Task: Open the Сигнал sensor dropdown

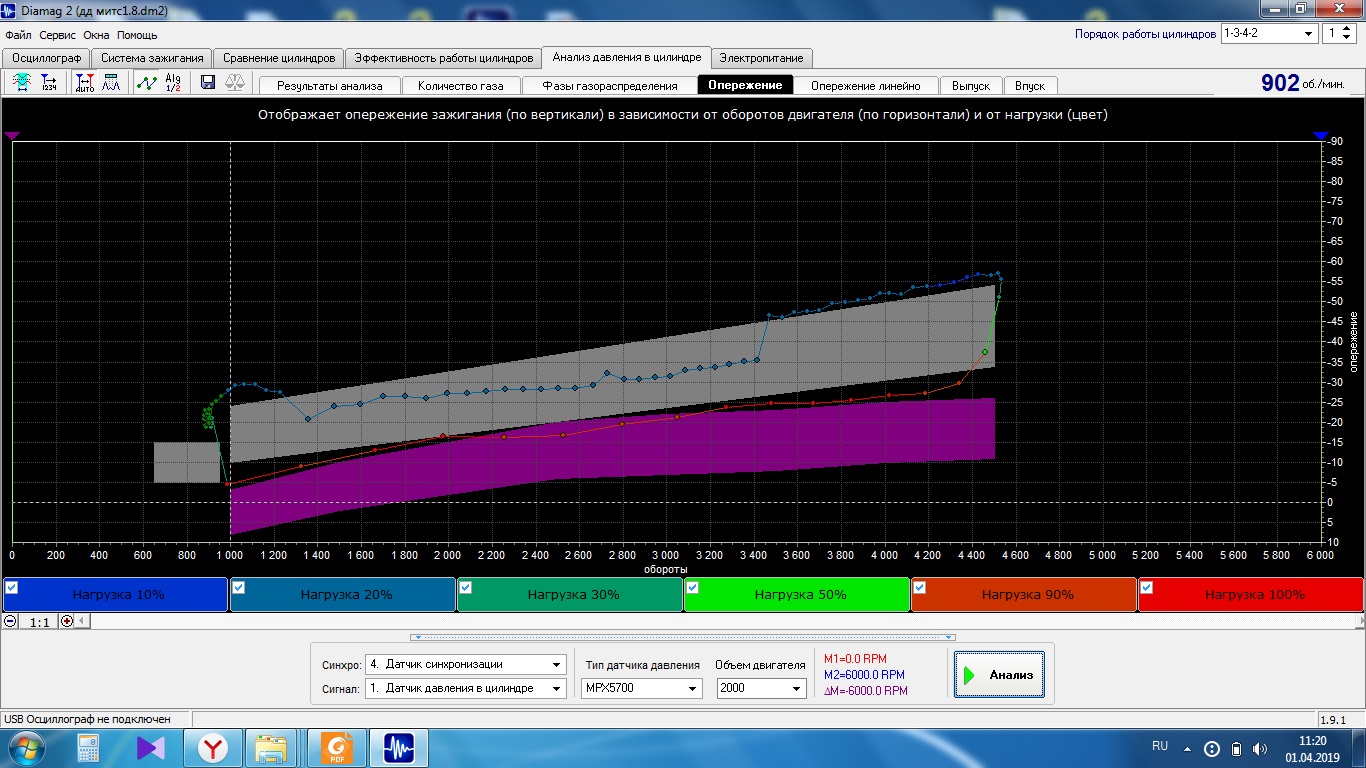Action: [x=466, y=688]
